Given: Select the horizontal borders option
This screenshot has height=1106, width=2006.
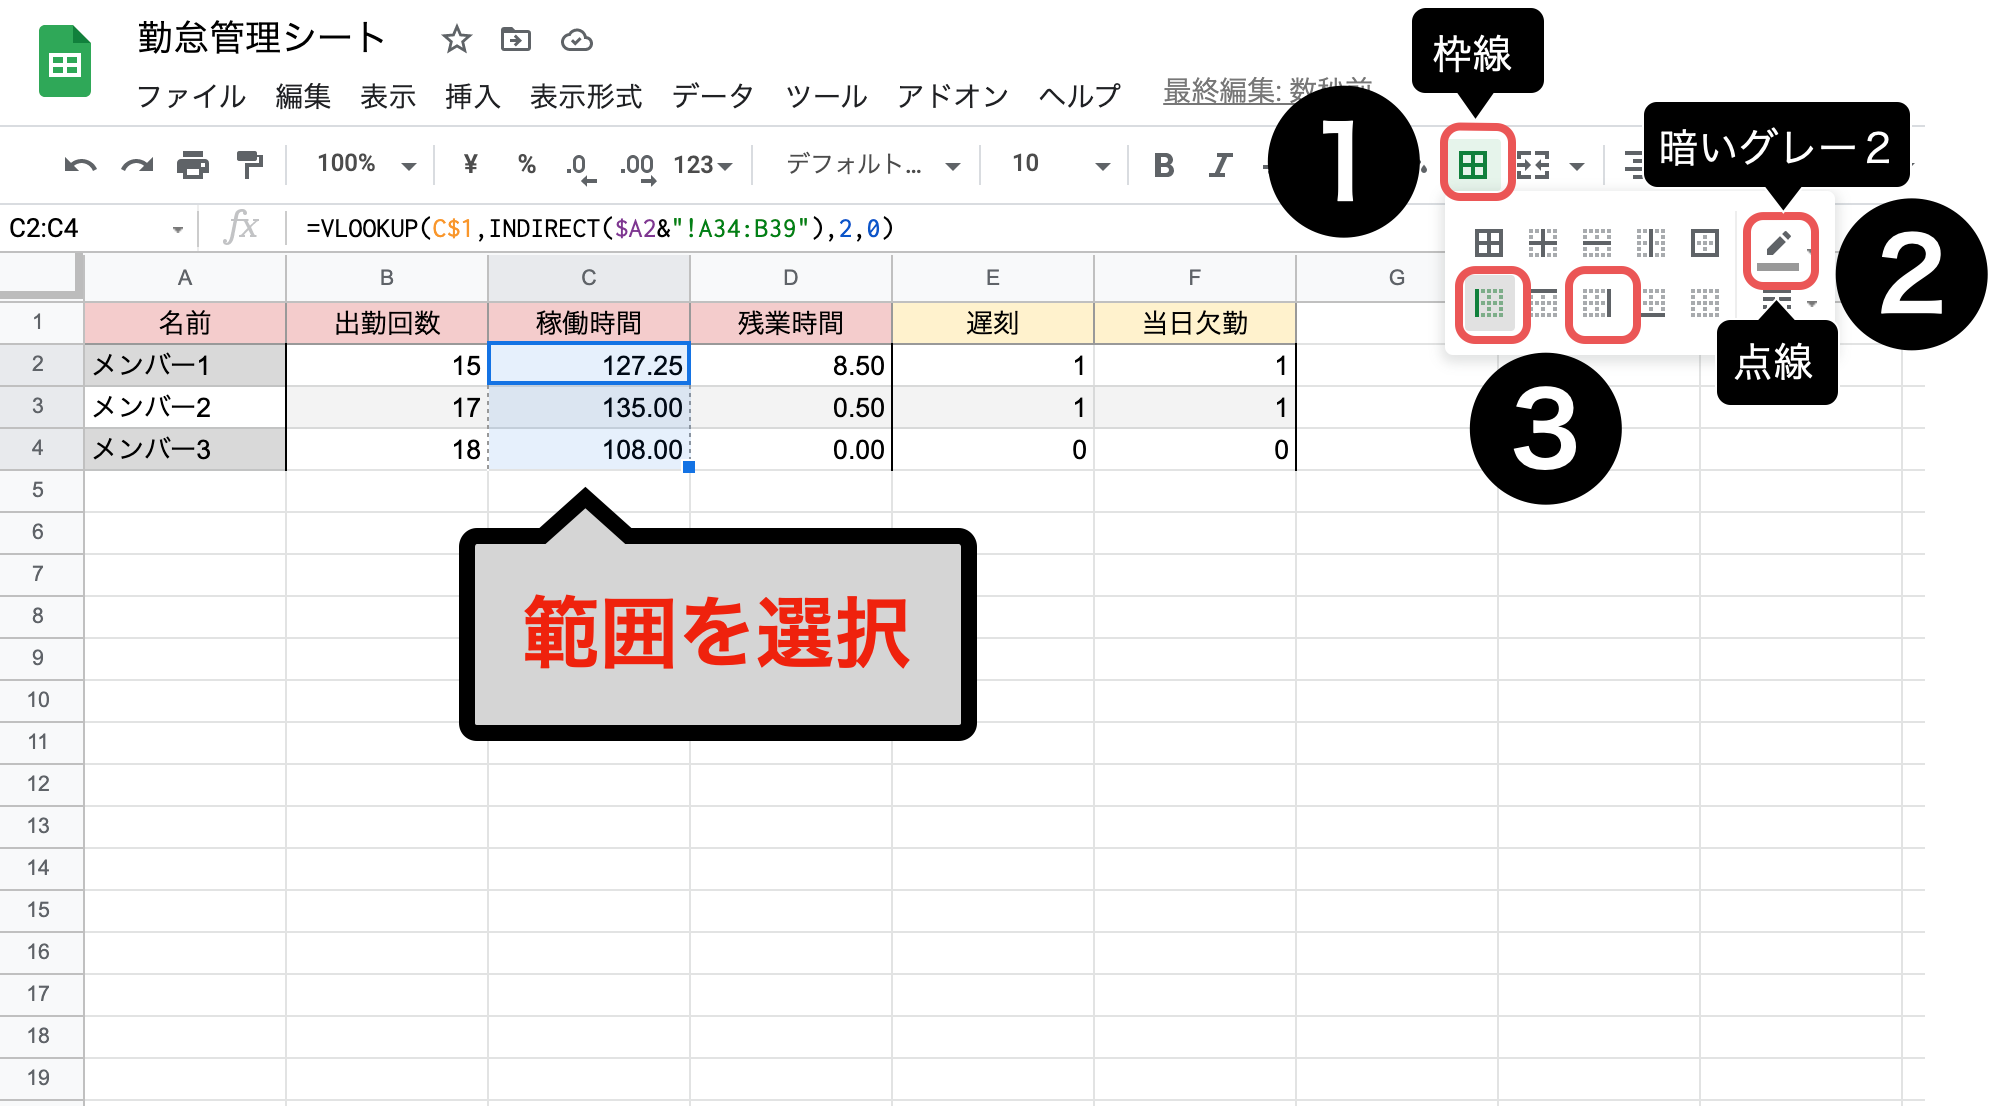Looking at the screenshot, I should coord(1597,242).
